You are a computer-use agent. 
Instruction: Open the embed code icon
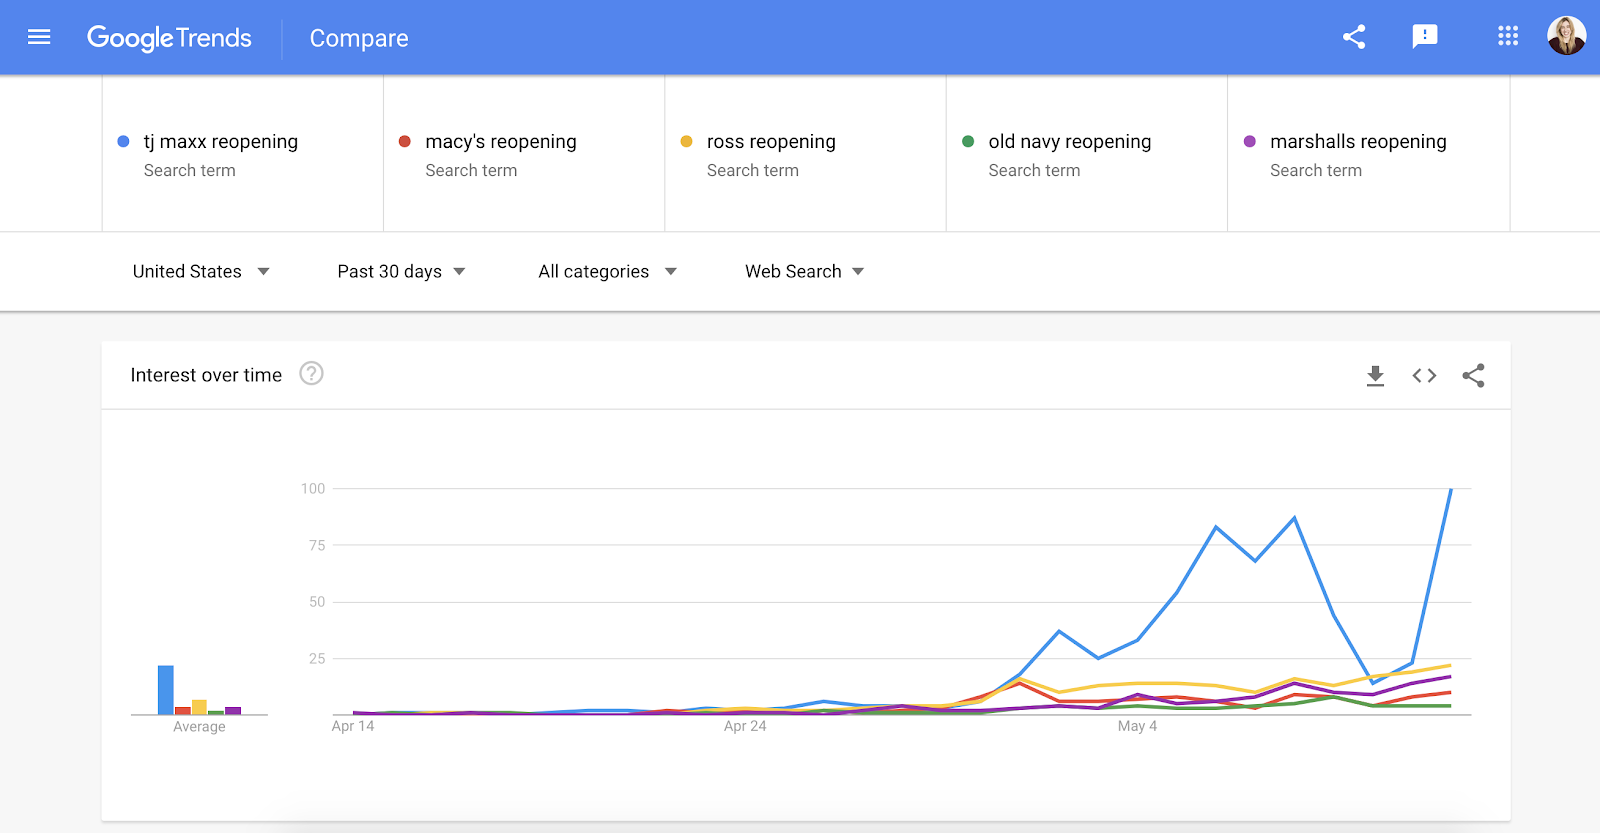(1424, 376)
